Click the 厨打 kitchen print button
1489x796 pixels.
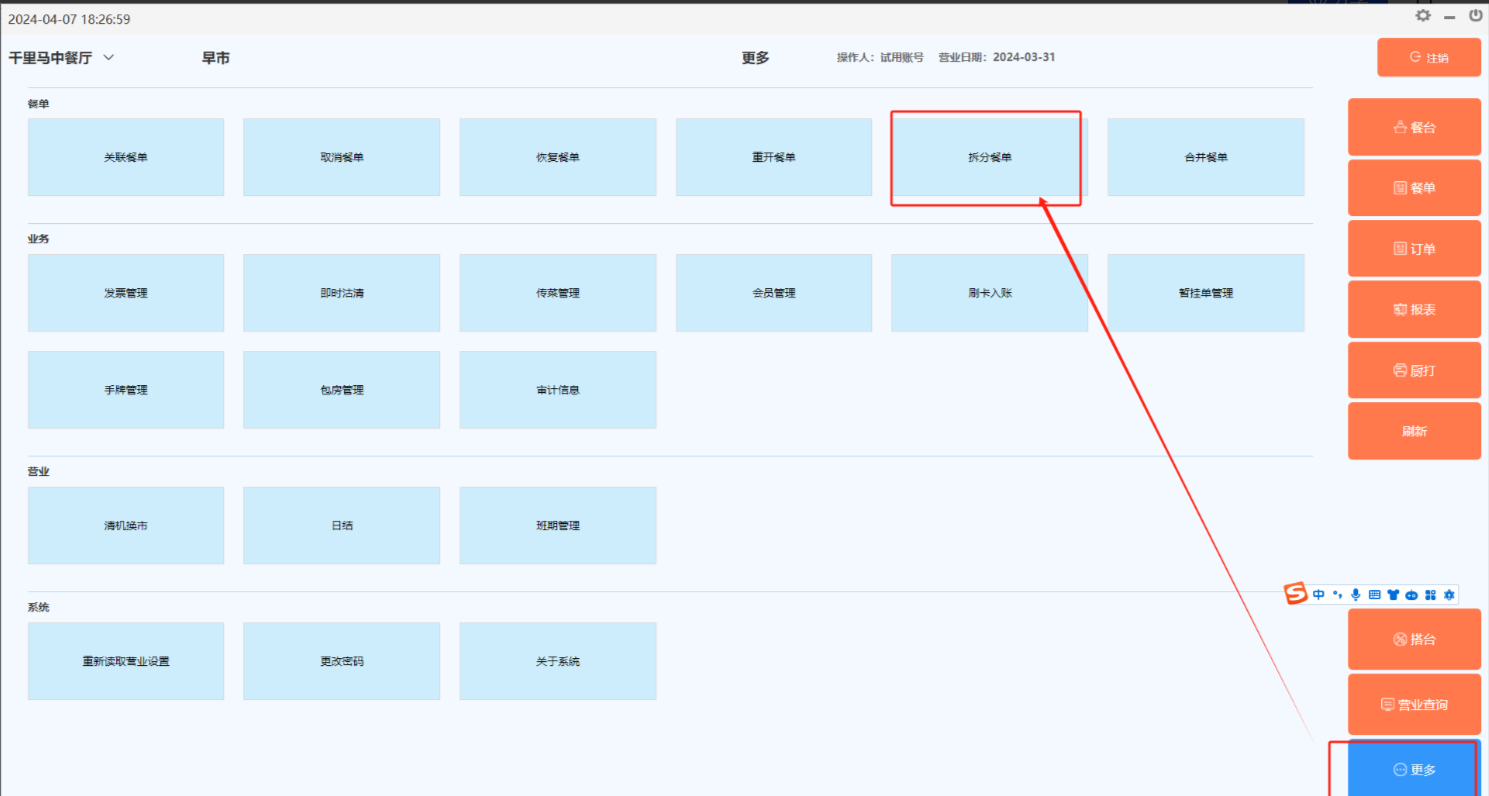point(1414,371)
